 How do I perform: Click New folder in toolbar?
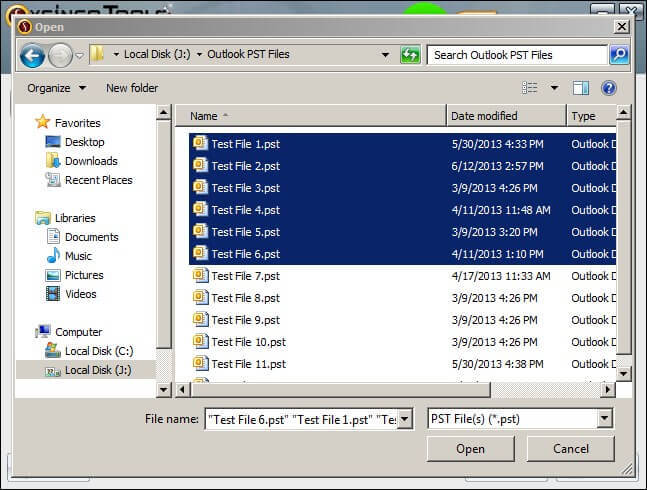(x=132, y=88)
